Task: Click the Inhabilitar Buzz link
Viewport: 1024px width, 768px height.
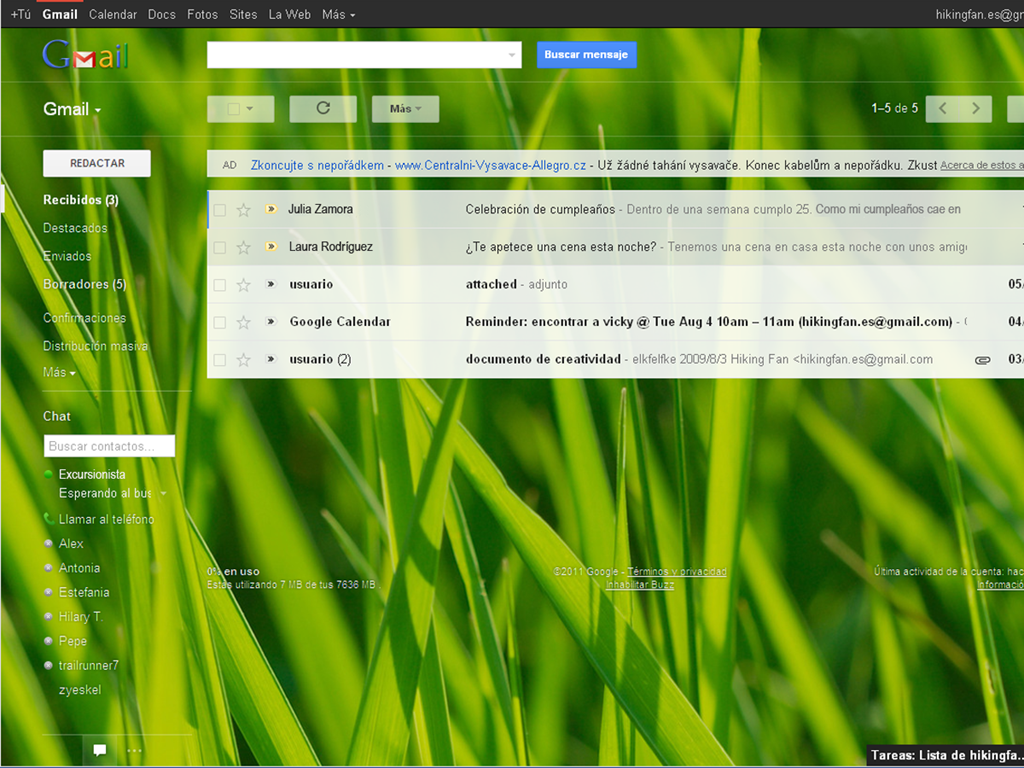Action: (640, 584)
